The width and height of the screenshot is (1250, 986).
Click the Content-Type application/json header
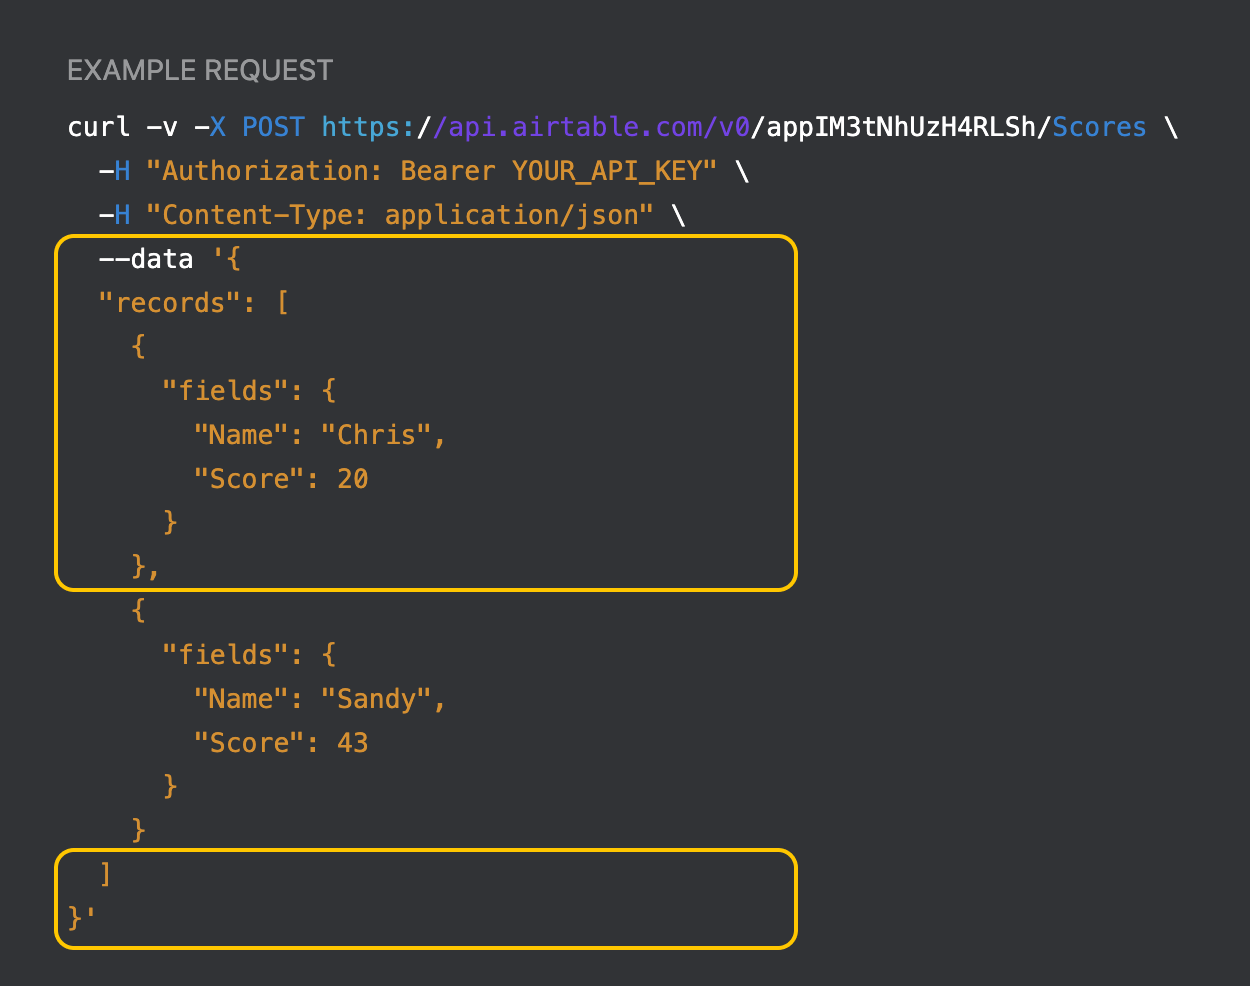point(398,216)
